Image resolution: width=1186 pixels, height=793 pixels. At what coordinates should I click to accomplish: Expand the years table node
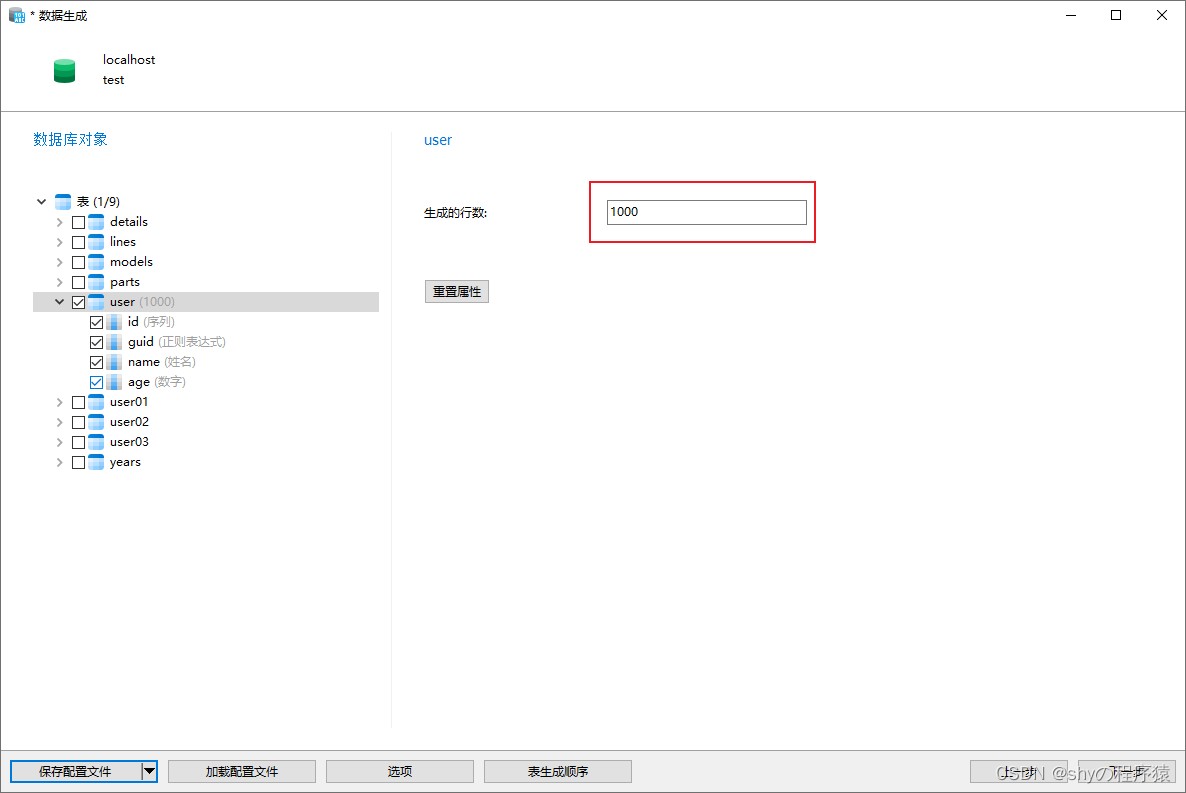click(60, 462)
